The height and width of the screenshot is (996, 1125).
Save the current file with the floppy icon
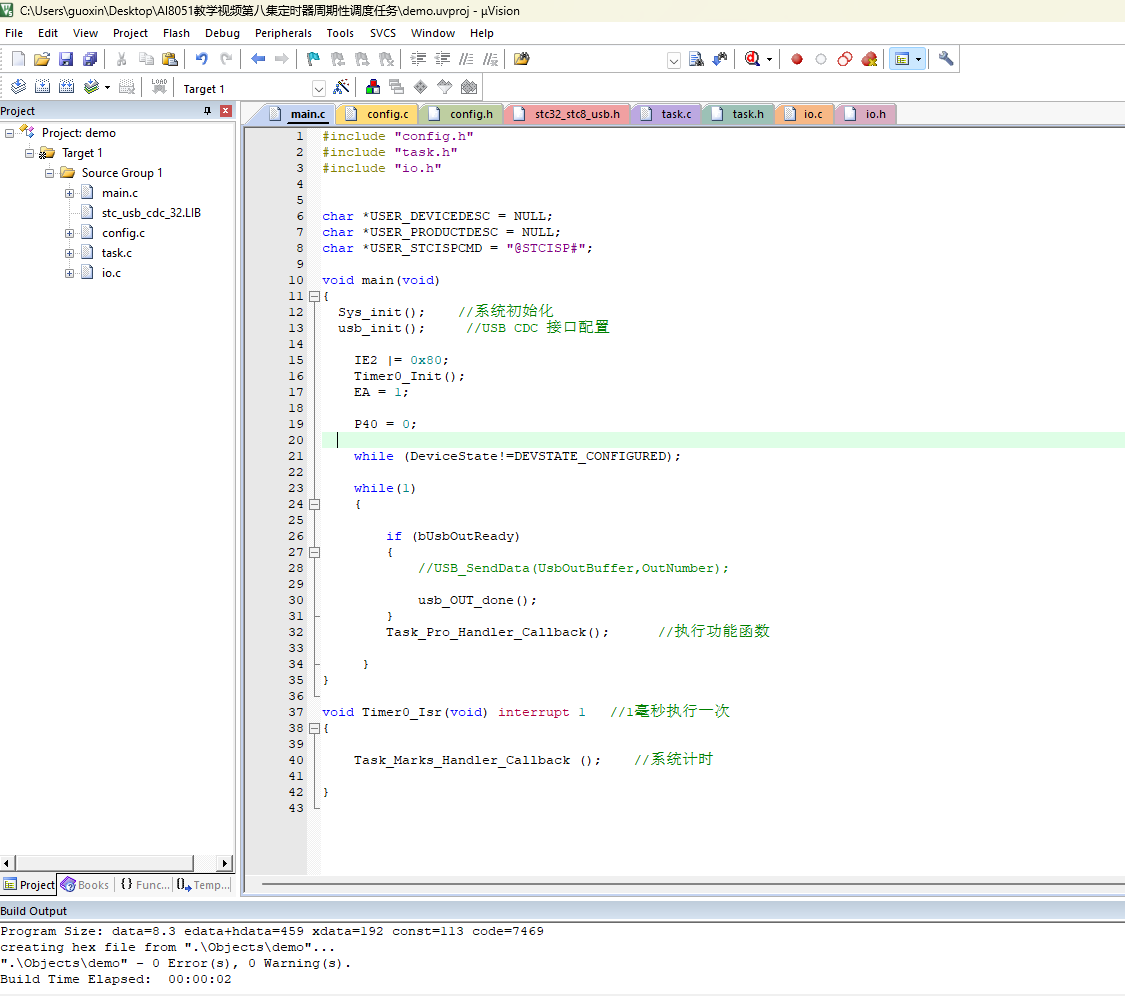[66, 59]
